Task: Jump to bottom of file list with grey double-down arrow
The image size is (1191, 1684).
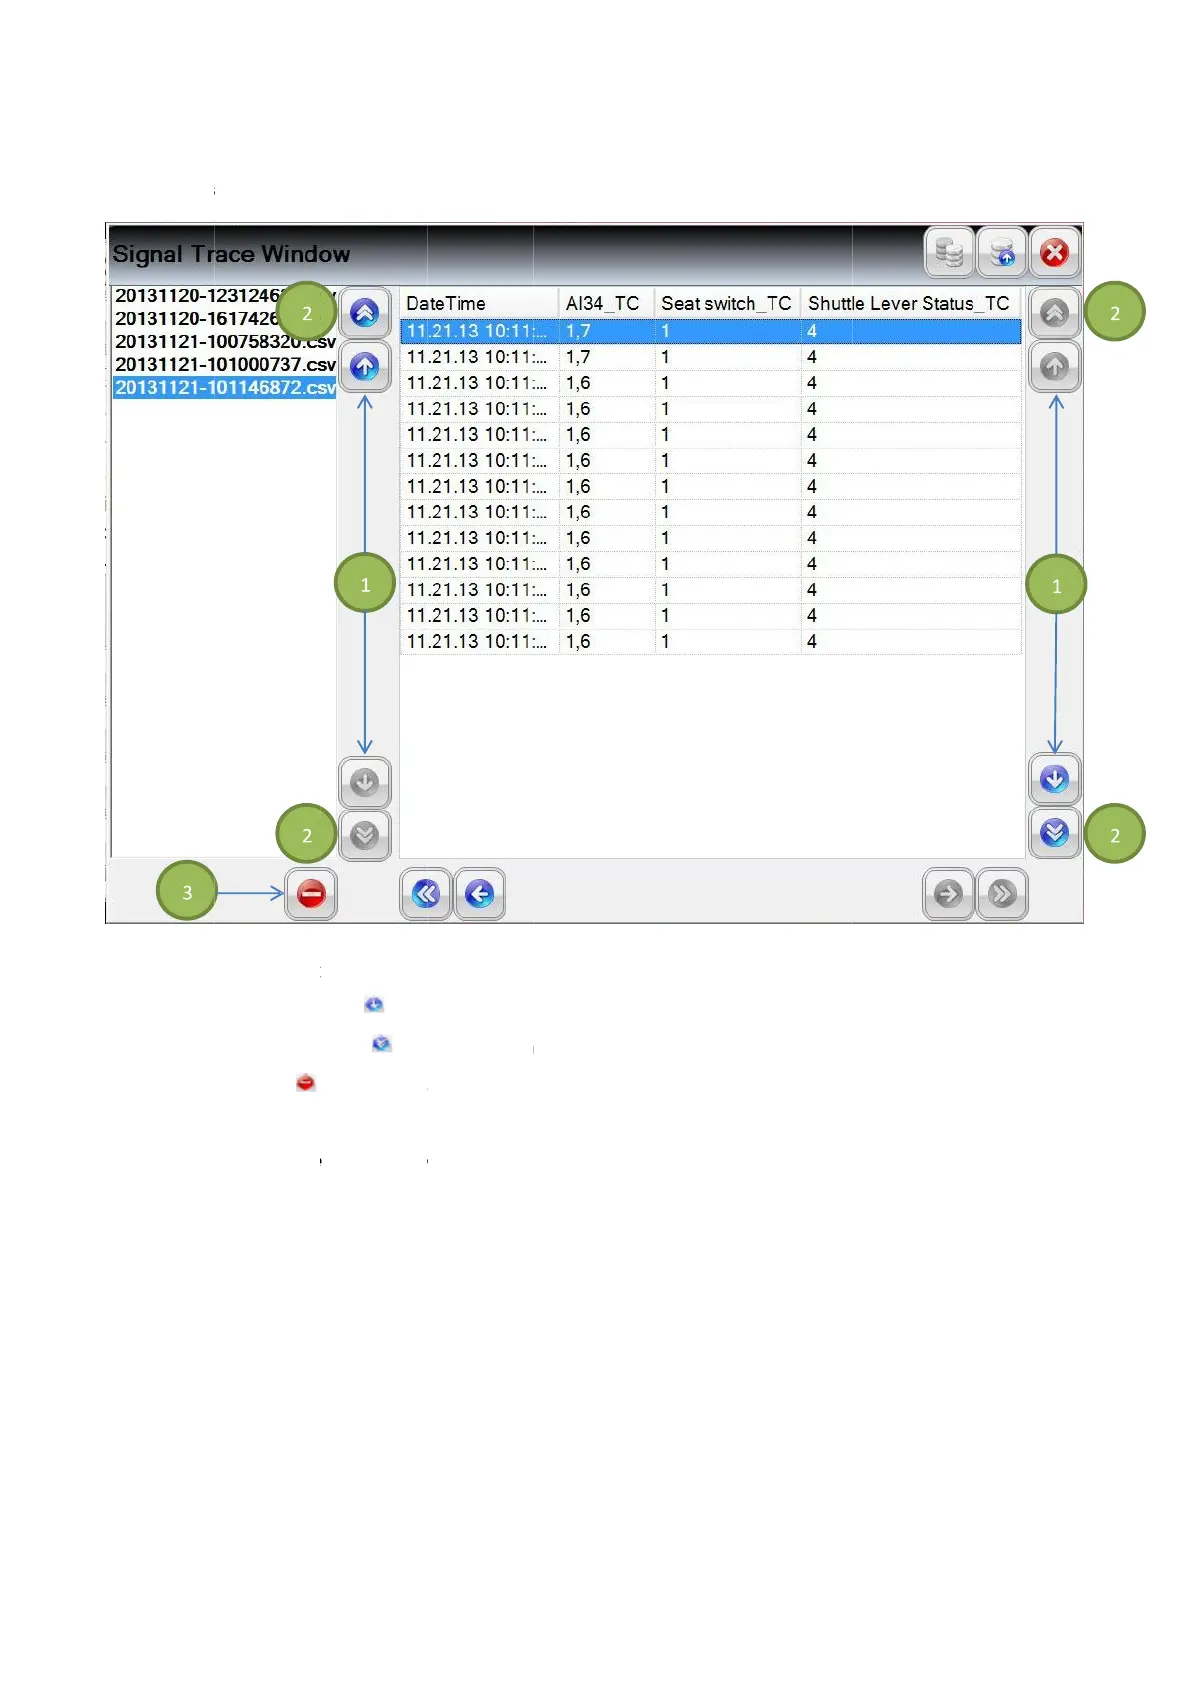Action: [365, 835]
